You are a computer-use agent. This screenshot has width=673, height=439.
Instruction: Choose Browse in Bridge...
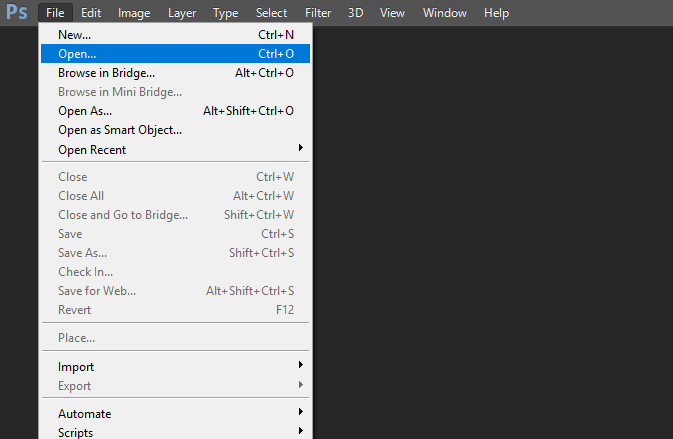176,73
